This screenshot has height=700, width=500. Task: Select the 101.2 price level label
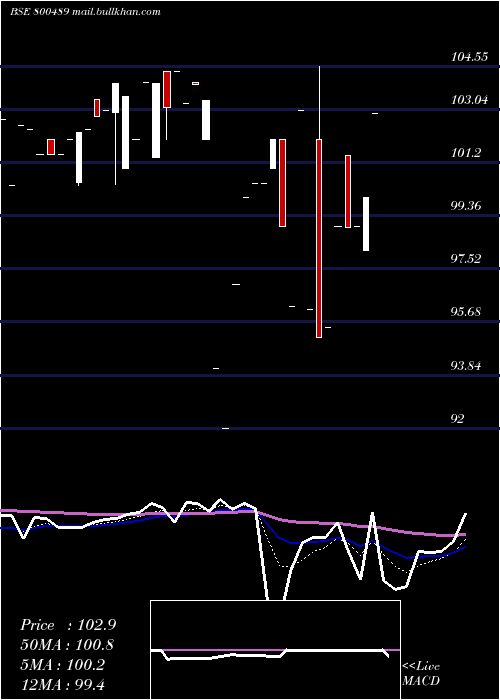tap(466, 153)
